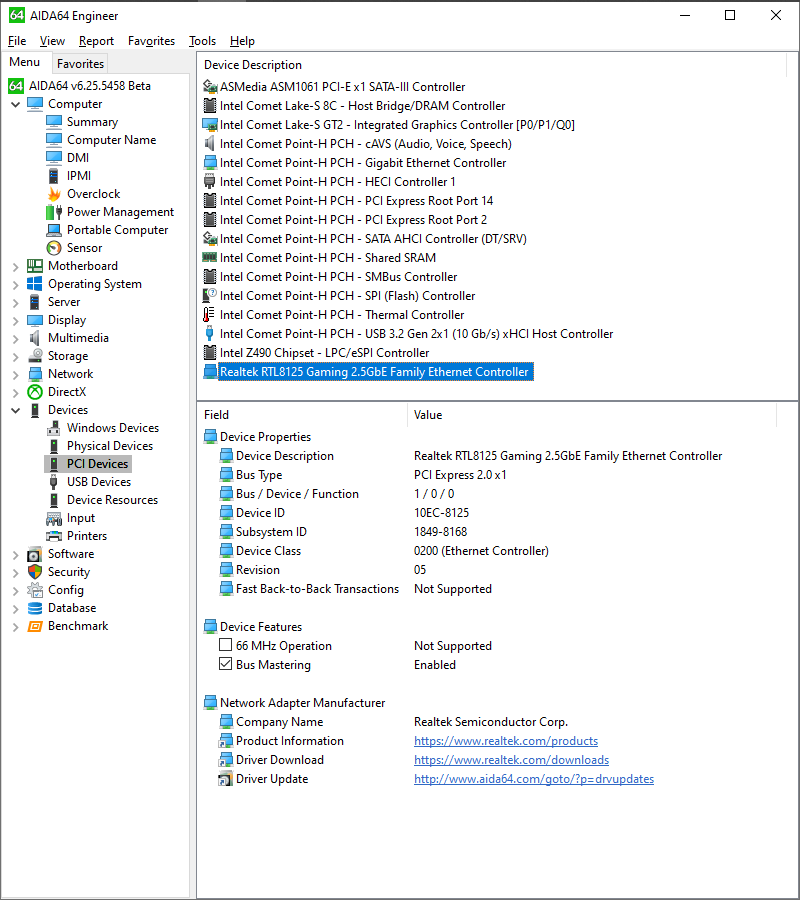
Task: Click the AIDA64 v6.25.5458 Beta root icon
Action: [16, 86]
